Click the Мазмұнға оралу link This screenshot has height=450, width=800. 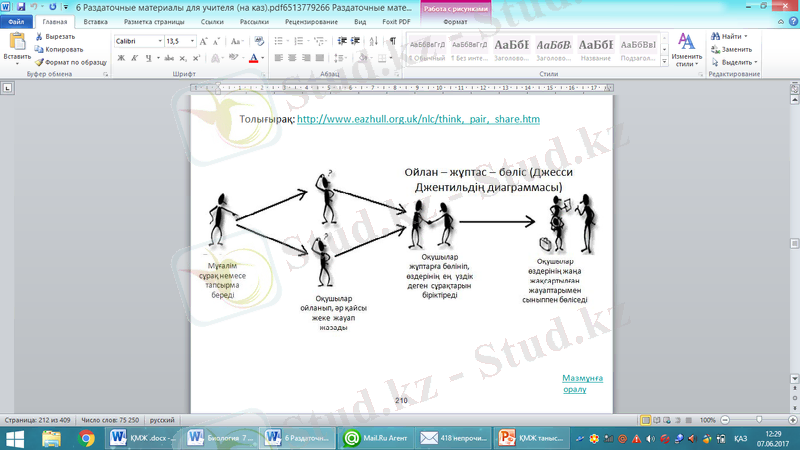(x=582, y=383)
